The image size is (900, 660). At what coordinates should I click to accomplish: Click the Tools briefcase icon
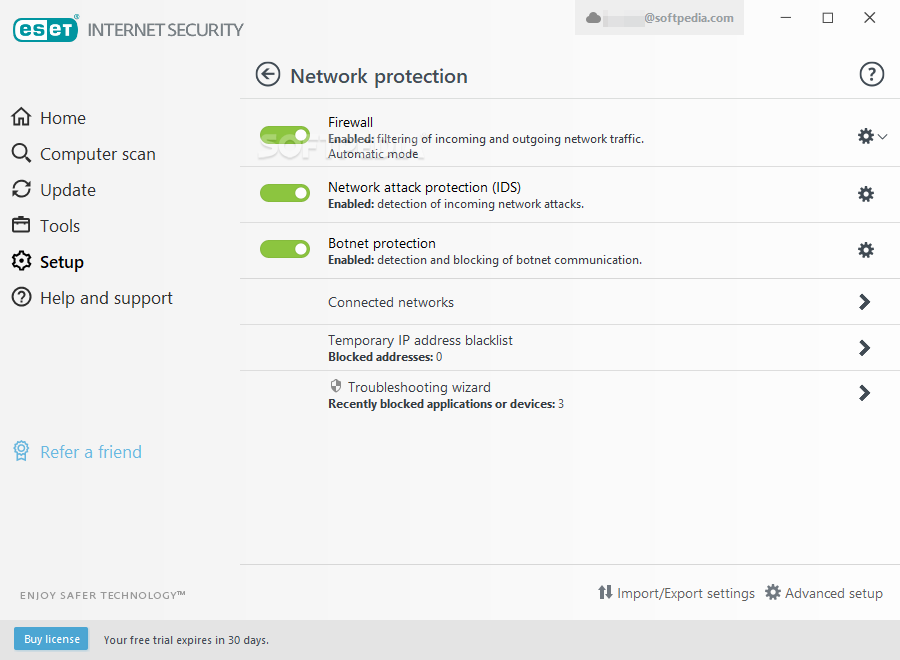pos(21,224)
